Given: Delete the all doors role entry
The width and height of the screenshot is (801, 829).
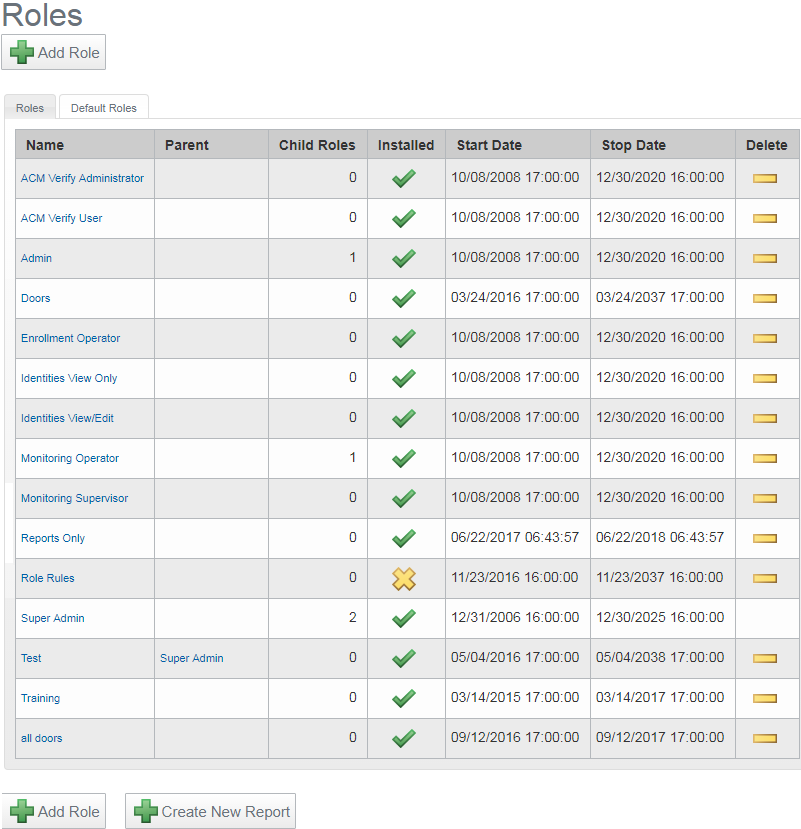Looking at the screenshot, I should pos(764,738).
